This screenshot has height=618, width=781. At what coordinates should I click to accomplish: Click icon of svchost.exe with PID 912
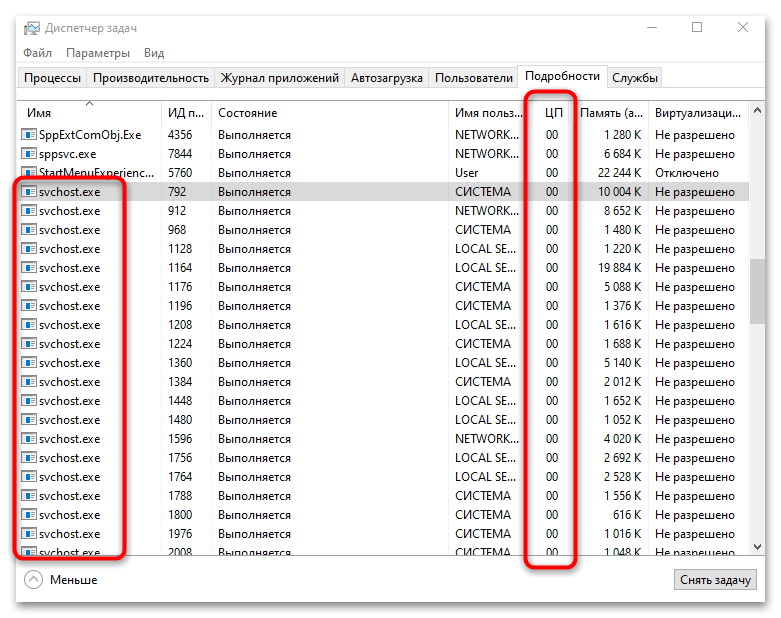pyautogui.click(x=29, y=211)
